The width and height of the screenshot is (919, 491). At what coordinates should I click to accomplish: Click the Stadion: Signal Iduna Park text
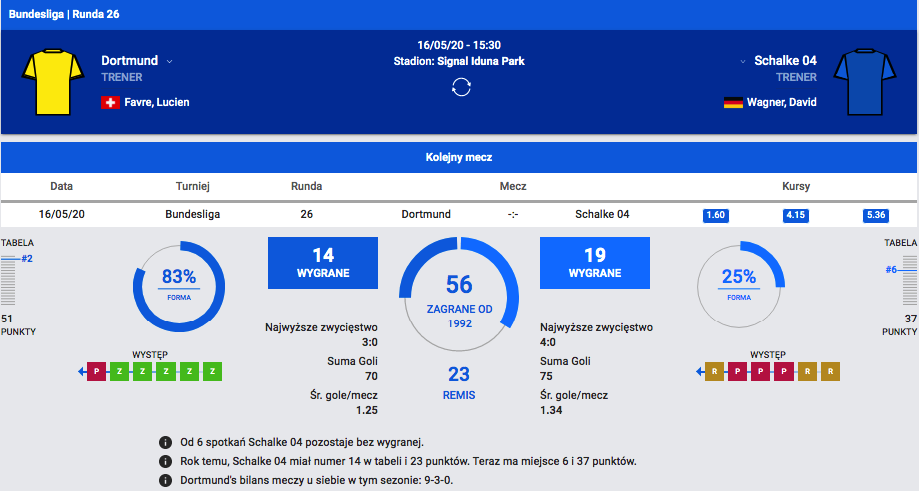459,61
